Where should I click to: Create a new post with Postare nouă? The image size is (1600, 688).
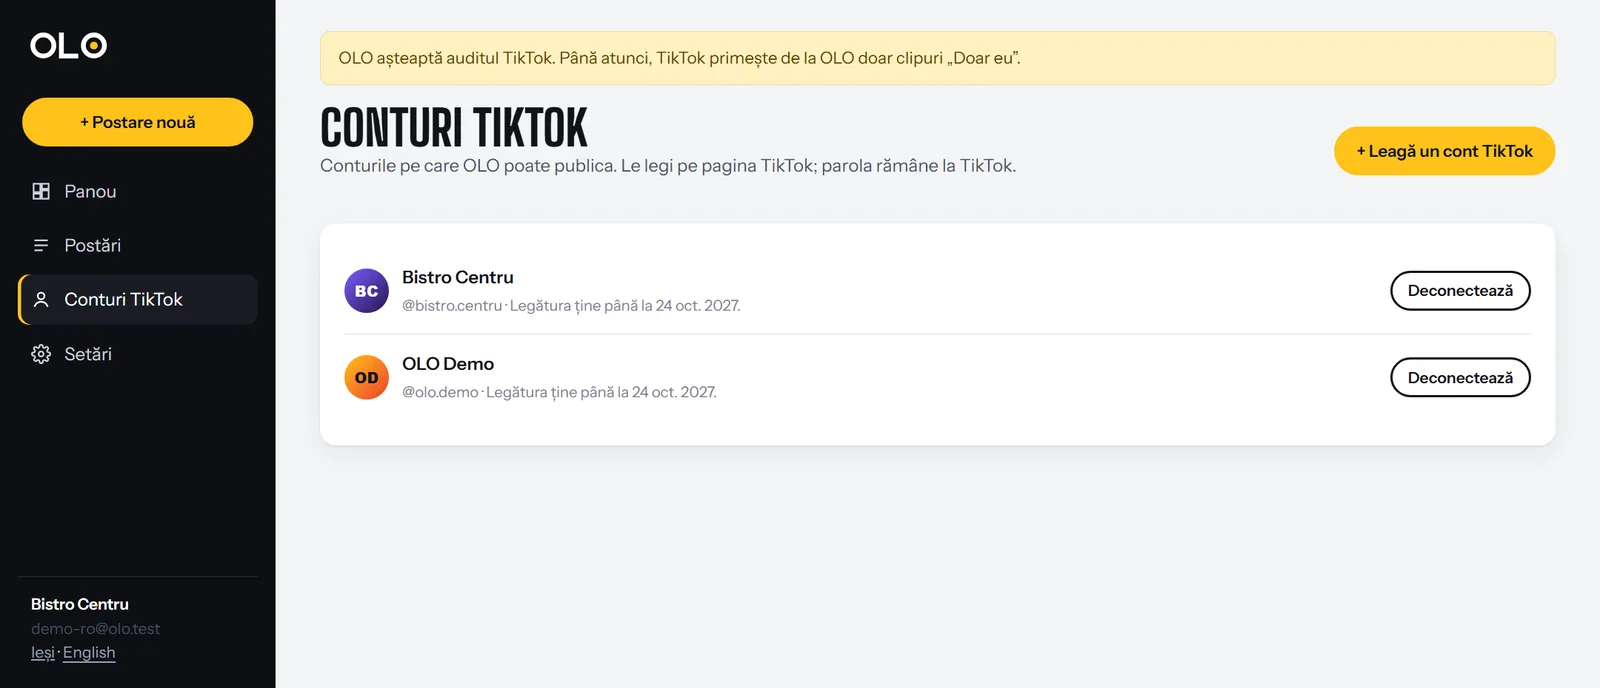coord(138,122)
